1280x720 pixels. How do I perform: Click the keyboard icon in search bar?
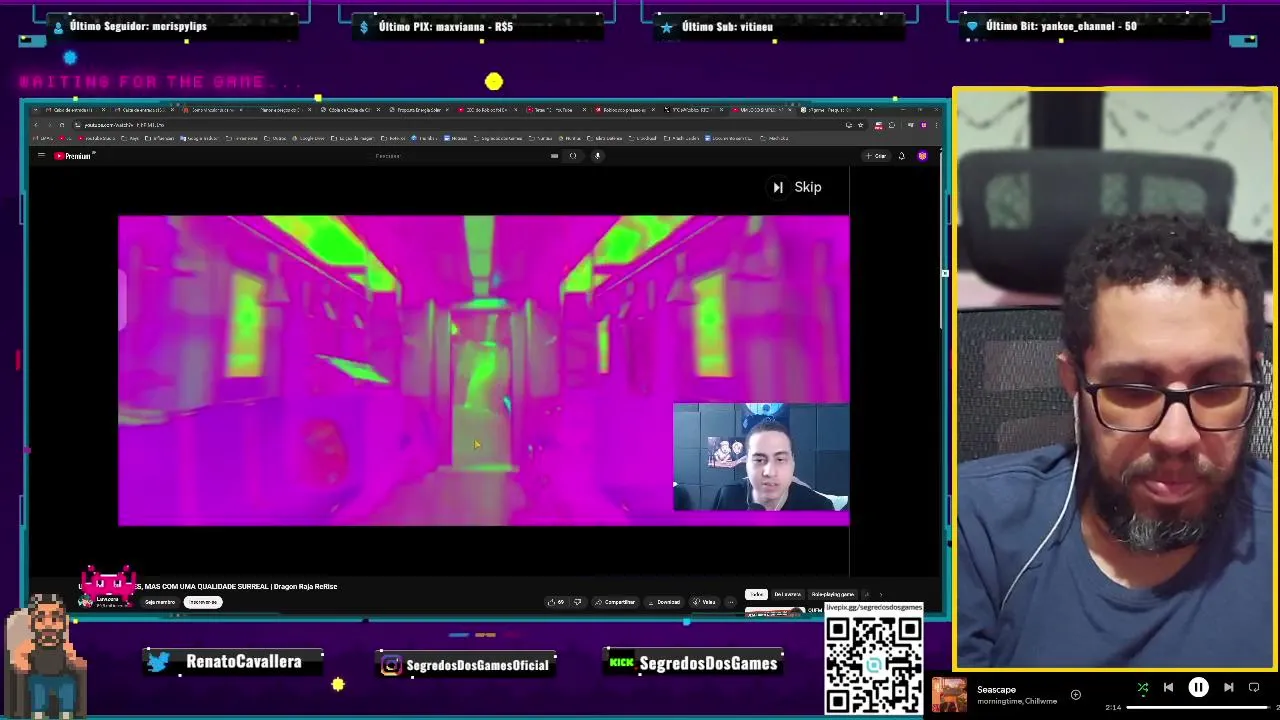click(554, 155)
